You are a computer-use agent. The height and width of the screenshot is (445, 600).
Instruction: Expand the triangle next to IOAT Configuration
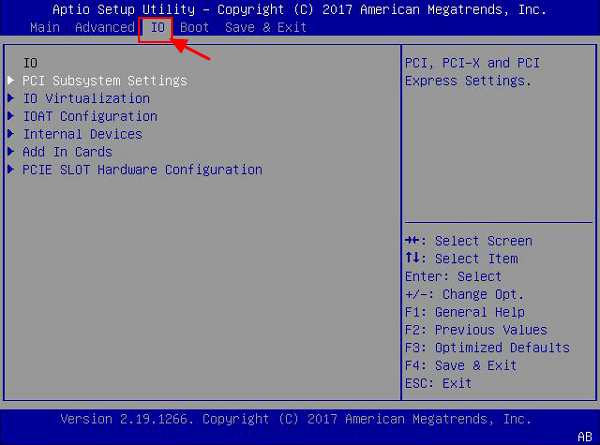[11, 116]
